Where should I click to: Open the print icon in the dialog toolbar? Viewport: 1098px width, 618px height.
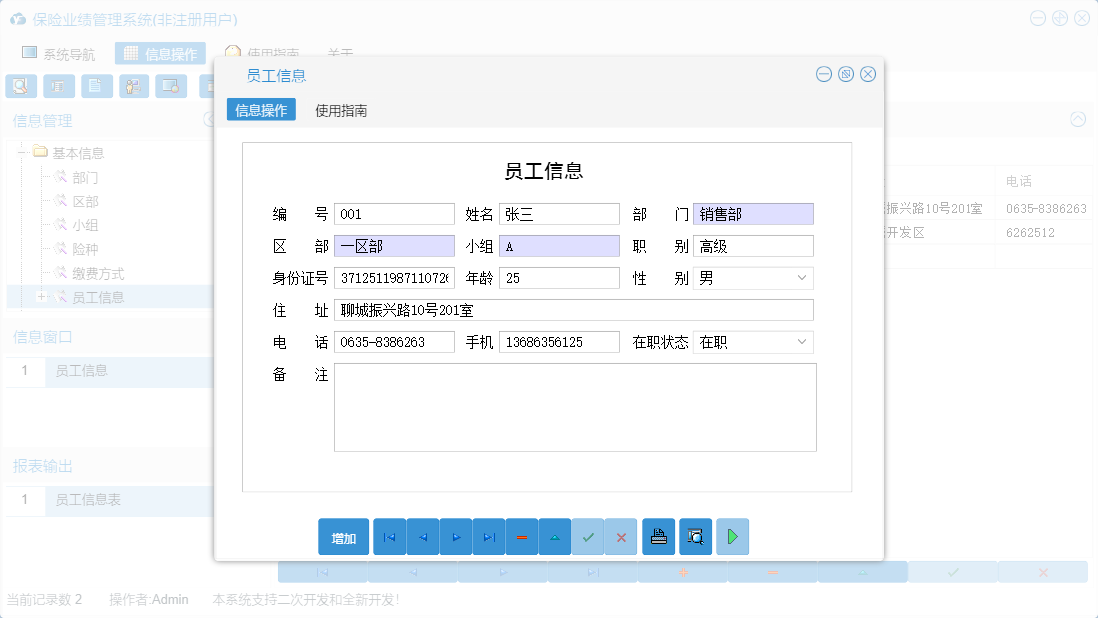click(x=658, y=537)
